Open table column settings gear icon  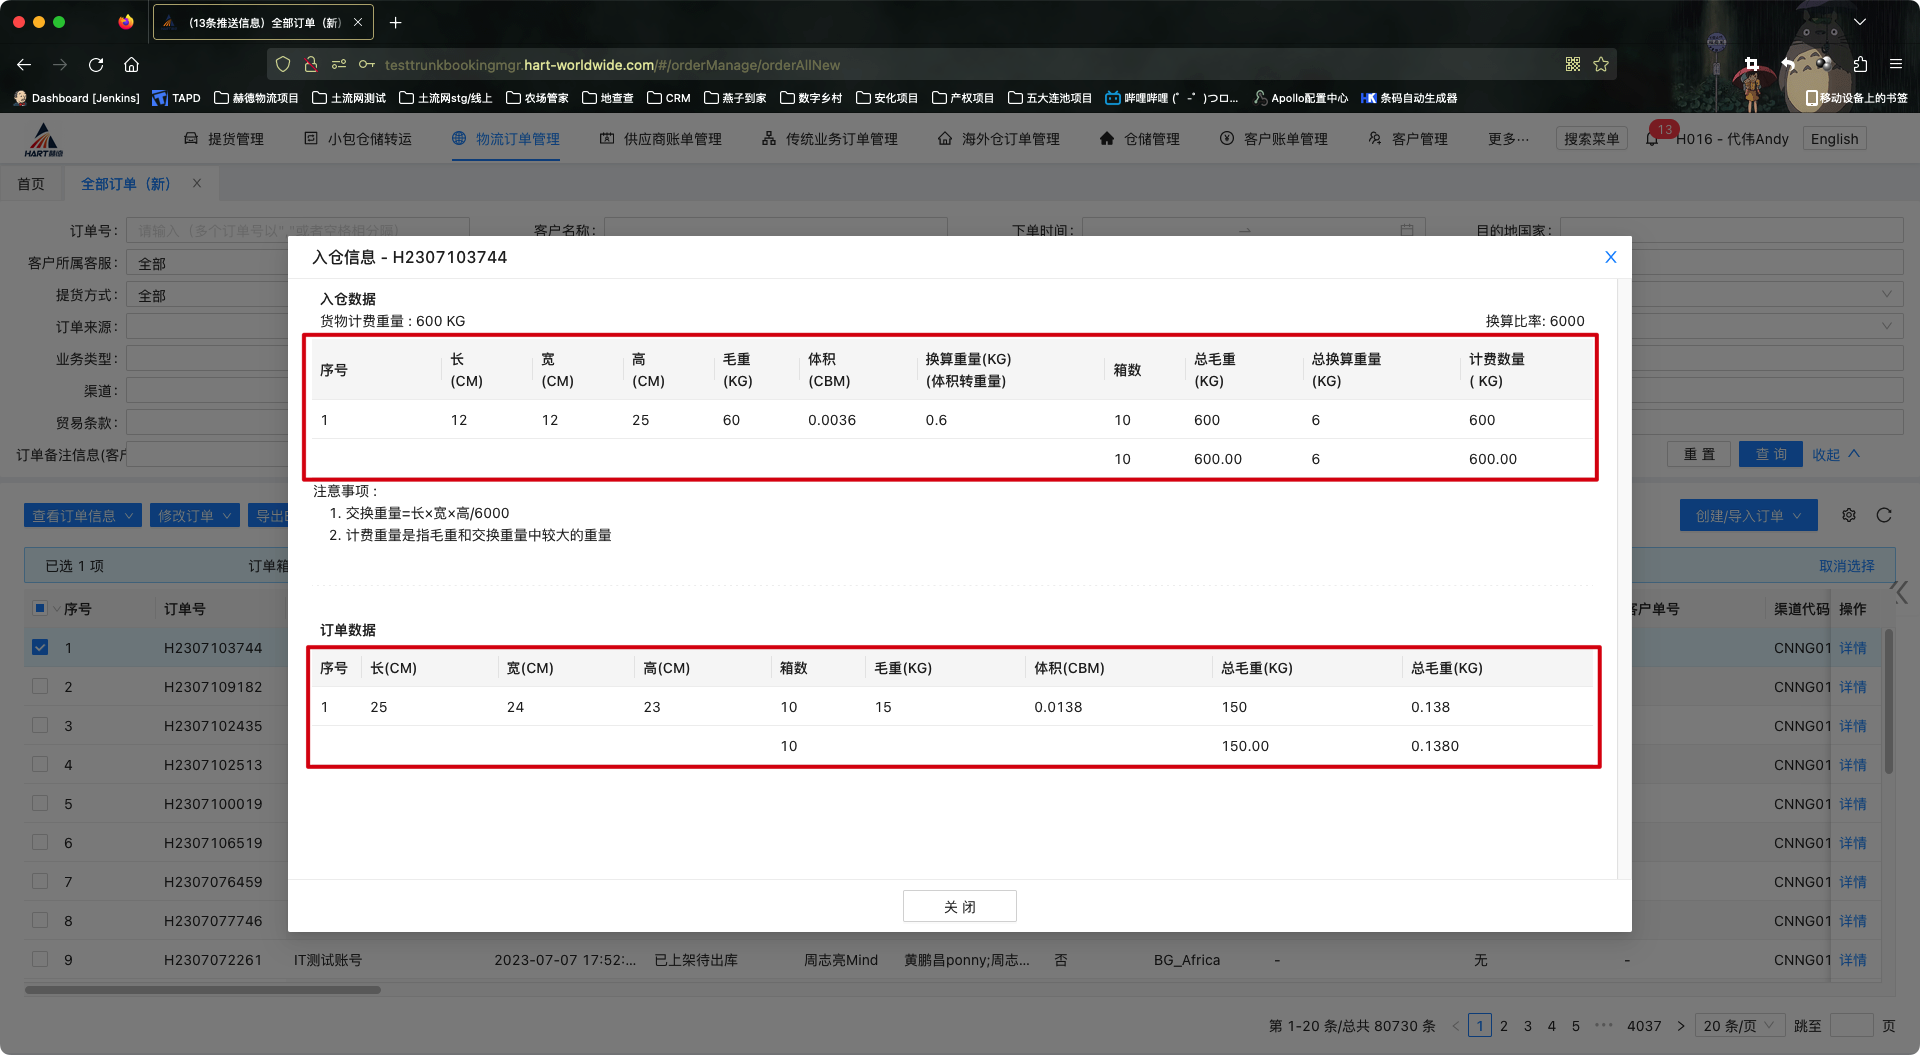1849,515
